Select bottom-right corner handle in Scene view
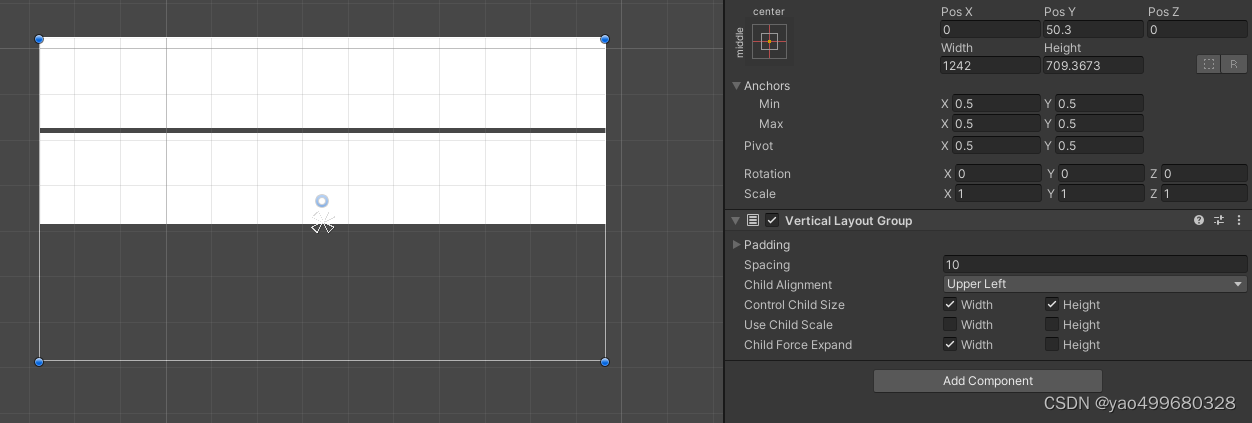Viewport: 1252px width, 423px height. [605, 361]
